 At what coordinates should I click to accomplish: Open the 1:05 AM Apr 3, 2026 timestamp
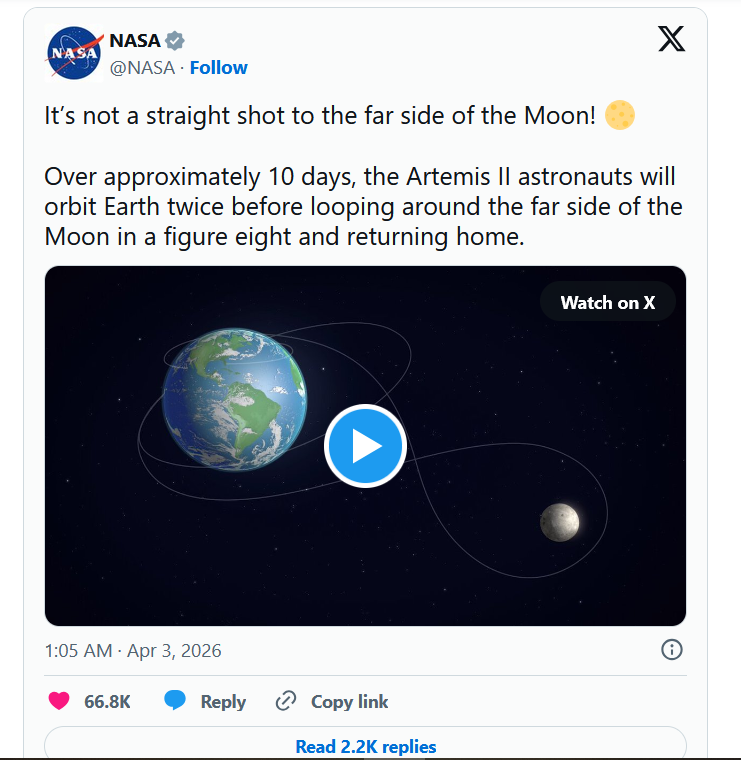click(x=133, y=651)
